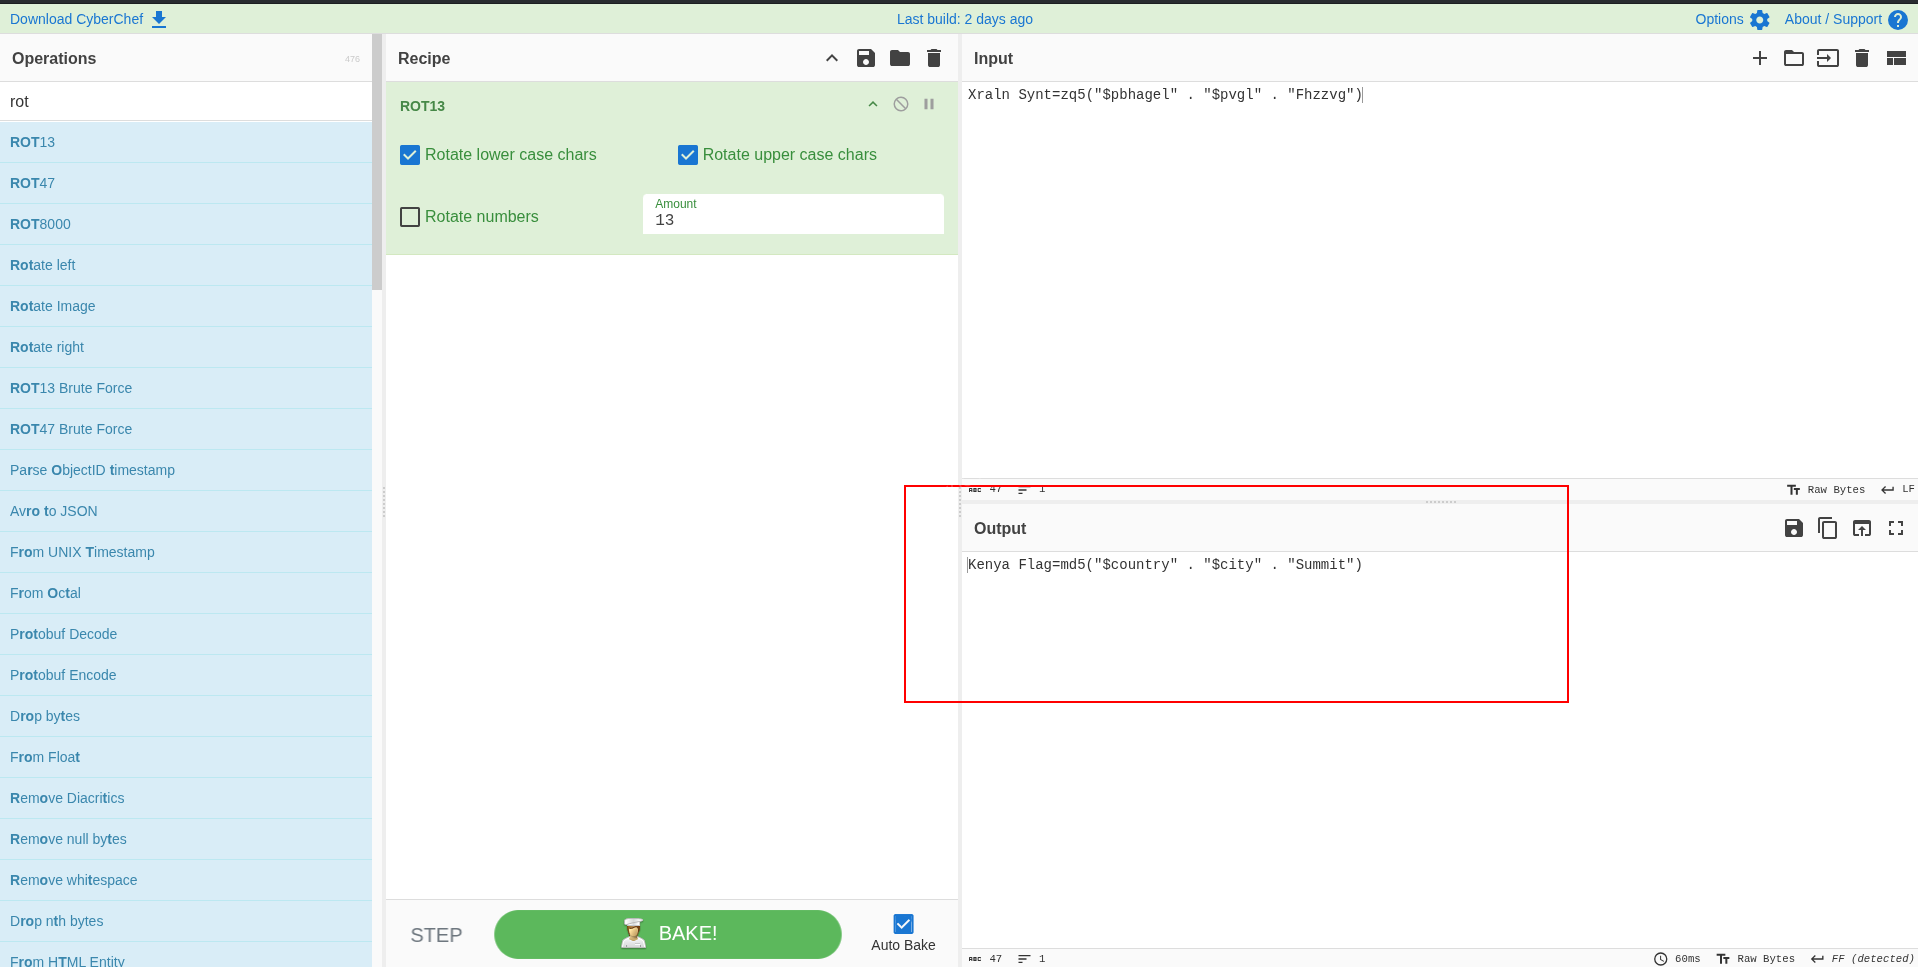The width and height of the screenshot is (1918, 967).
Task: Select the Remove whitespace operation
Action: point(186,880)
